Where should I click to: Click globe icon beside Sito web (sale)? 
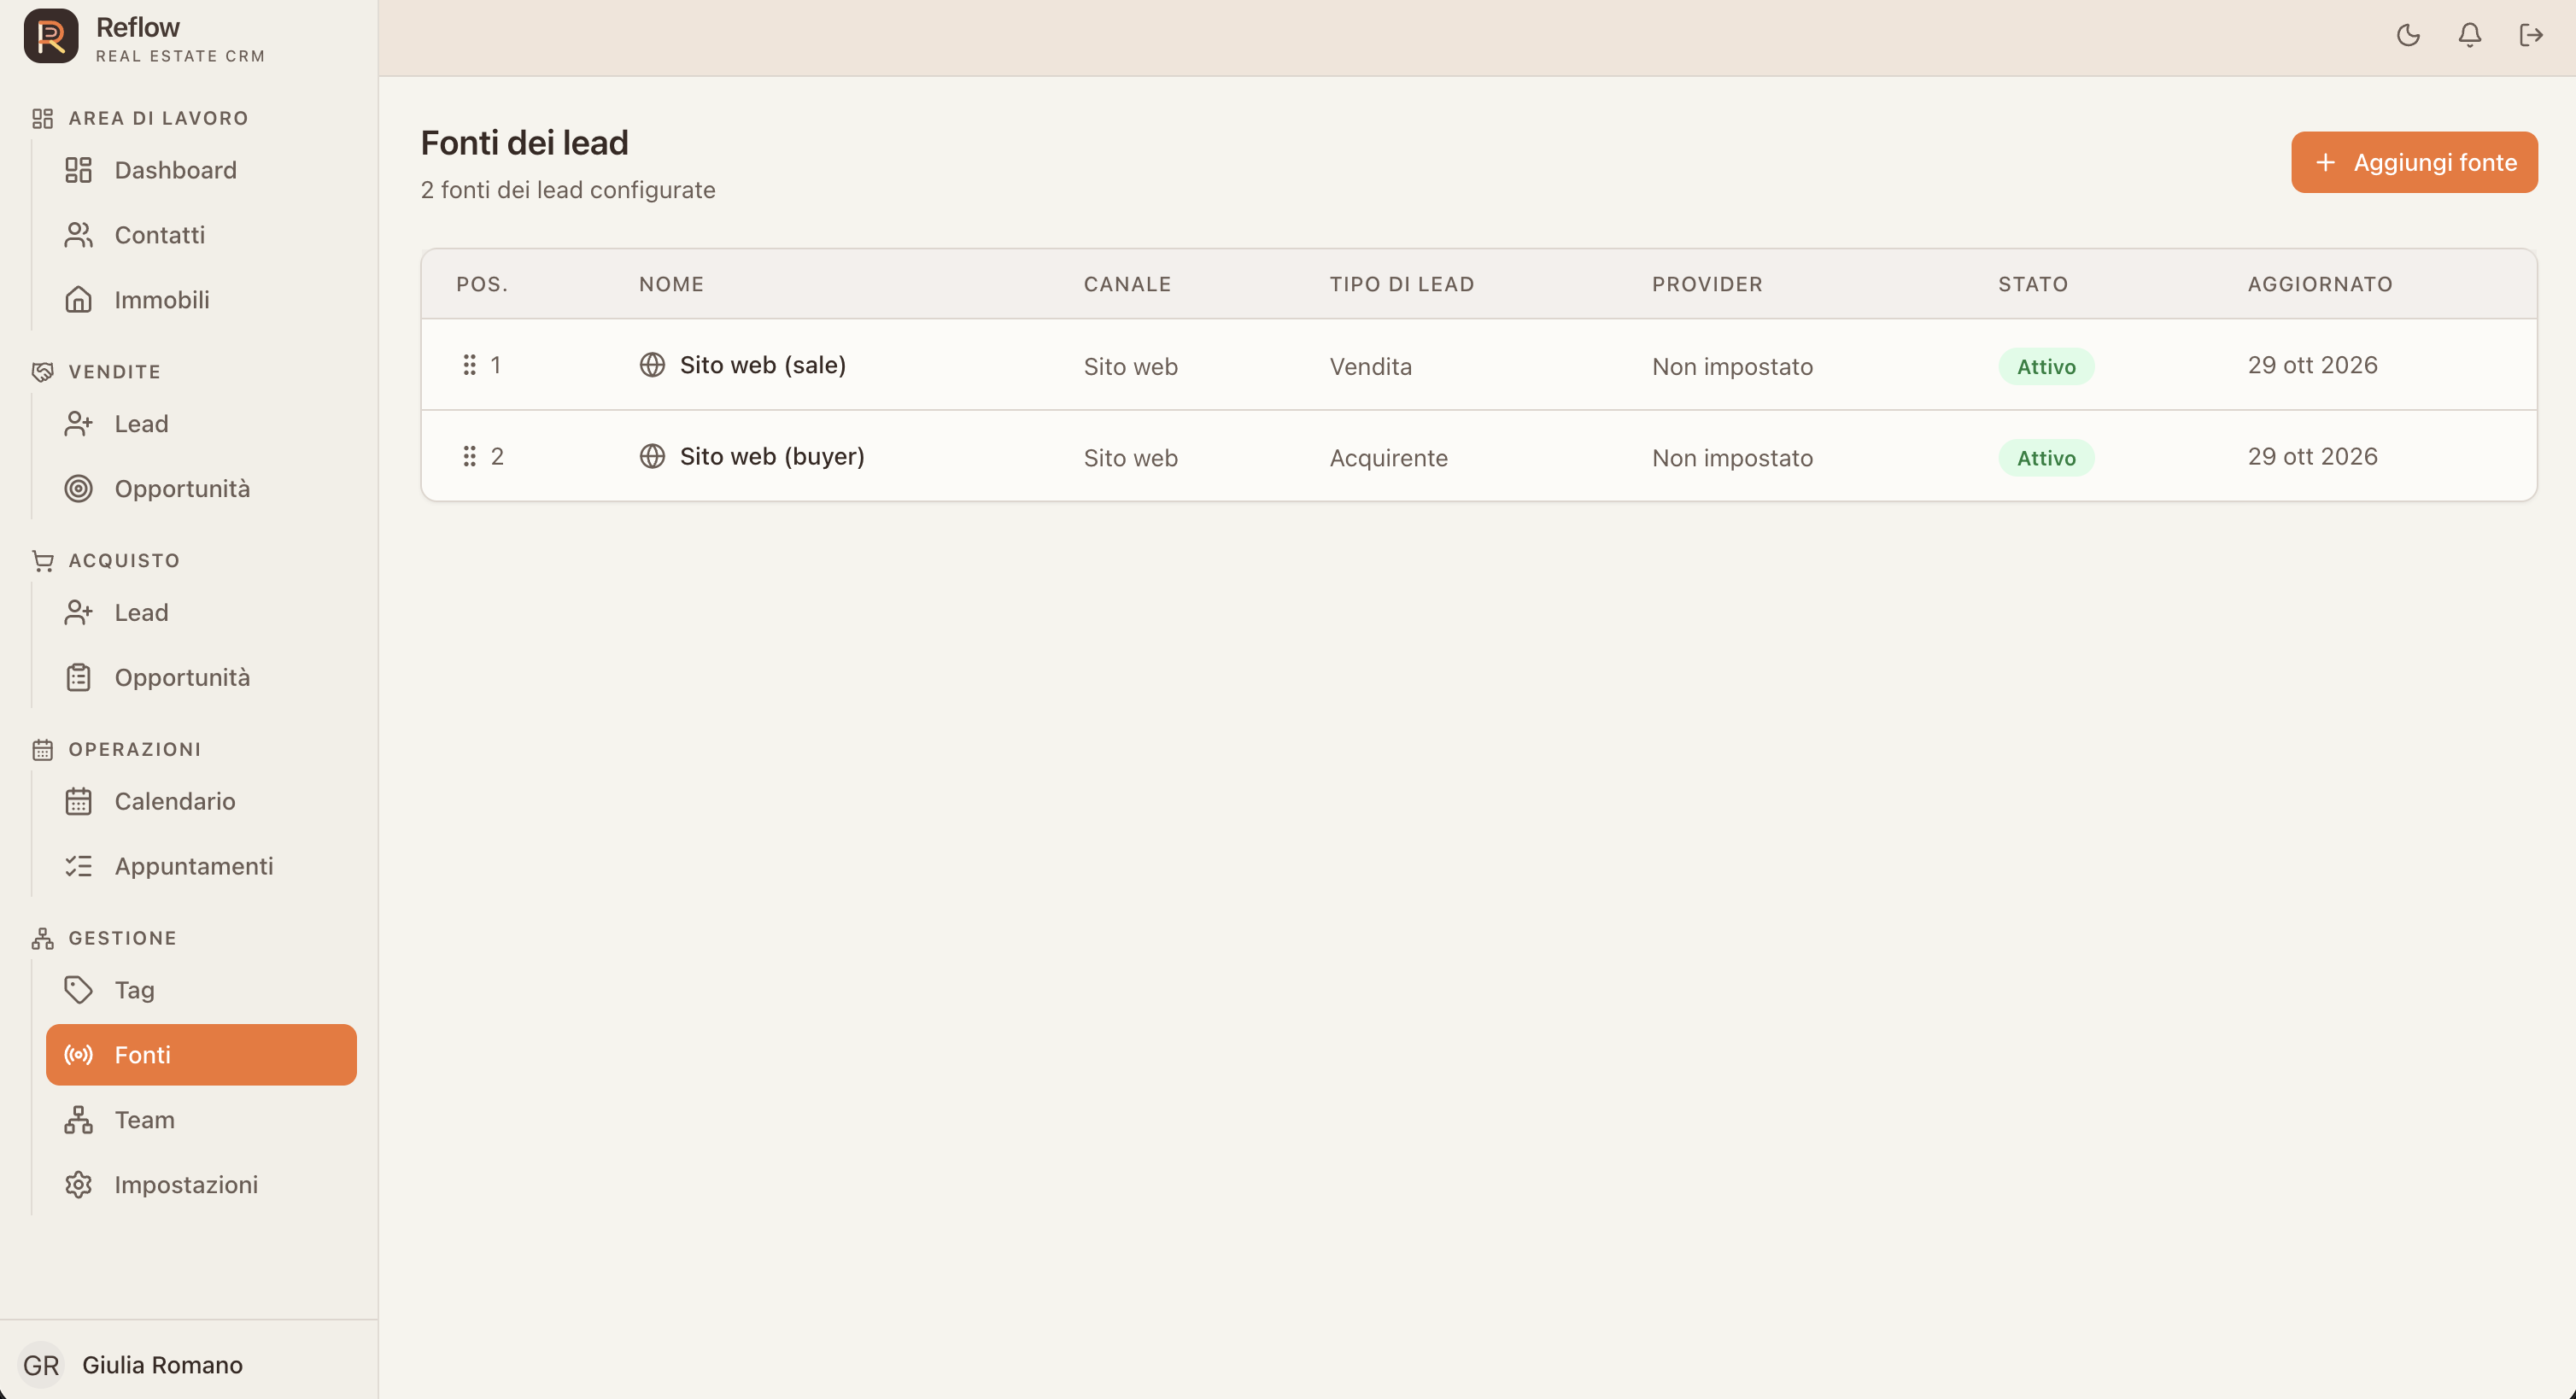pos(652,365)
